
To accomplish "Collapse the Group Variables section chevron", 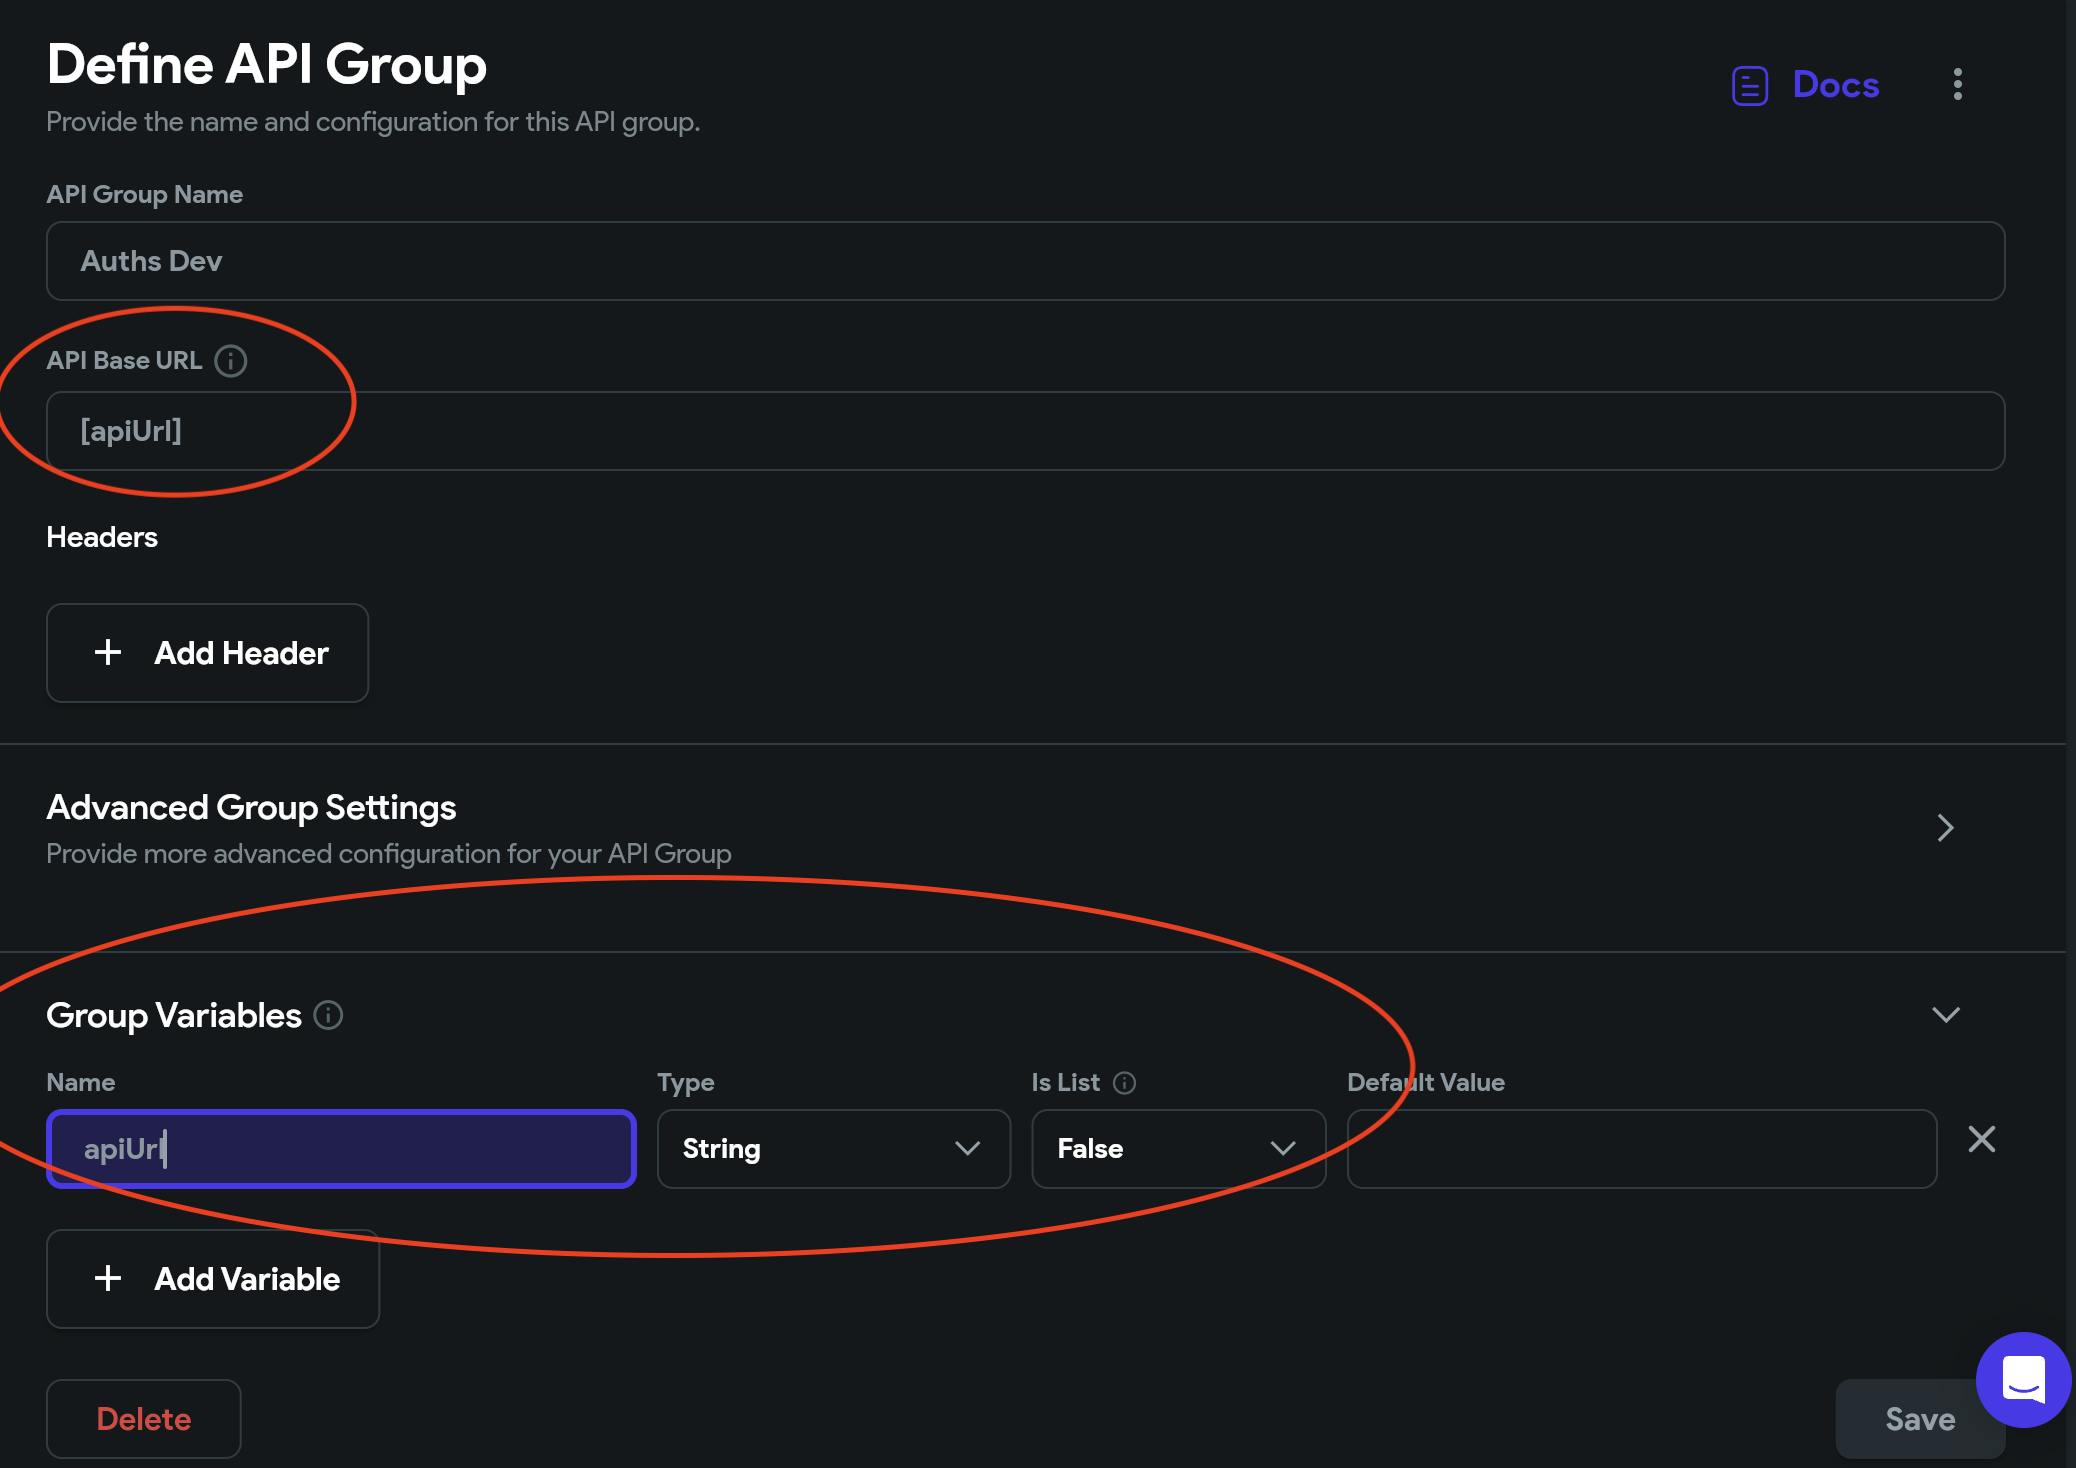I will coord(1945,1015).
